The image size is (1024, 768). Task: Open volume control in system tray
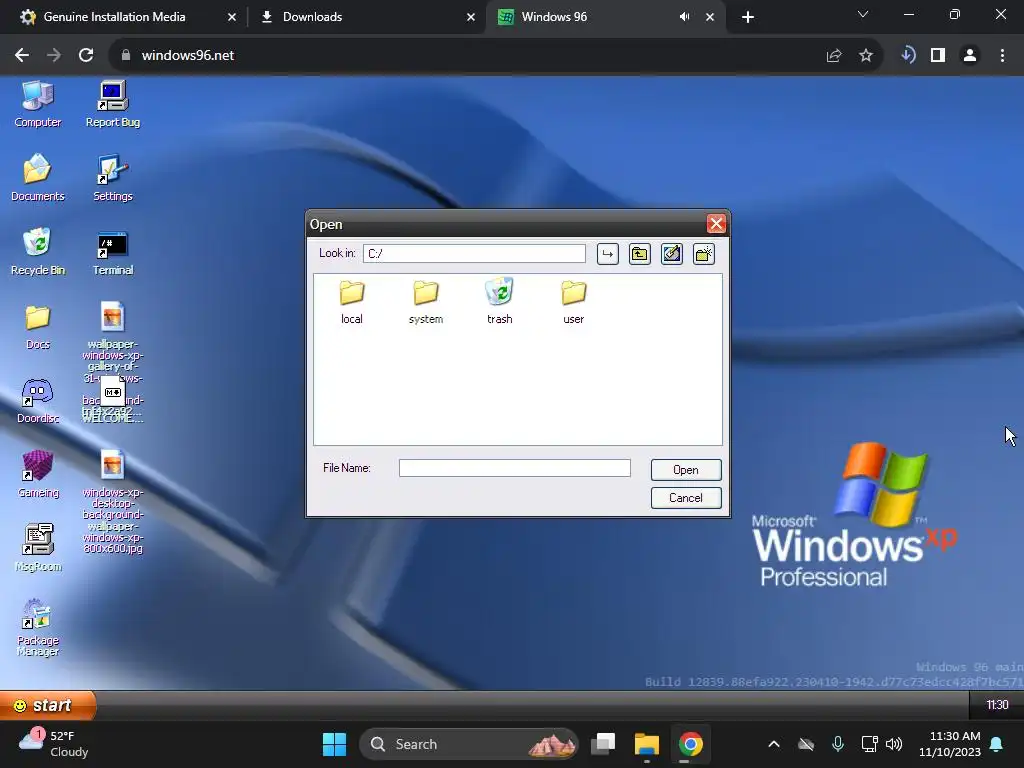pyautogui.click(x=894, y=744)
